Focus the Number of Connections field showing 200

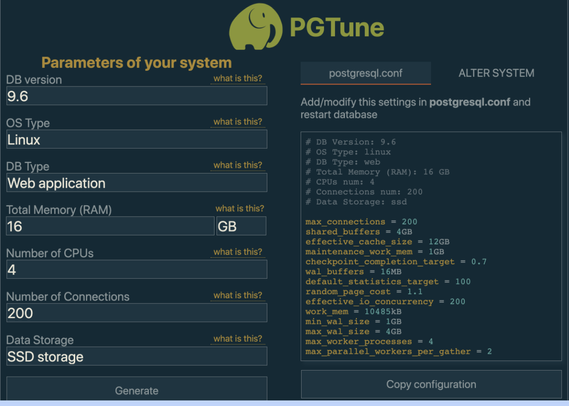click(x=137, y=313)
